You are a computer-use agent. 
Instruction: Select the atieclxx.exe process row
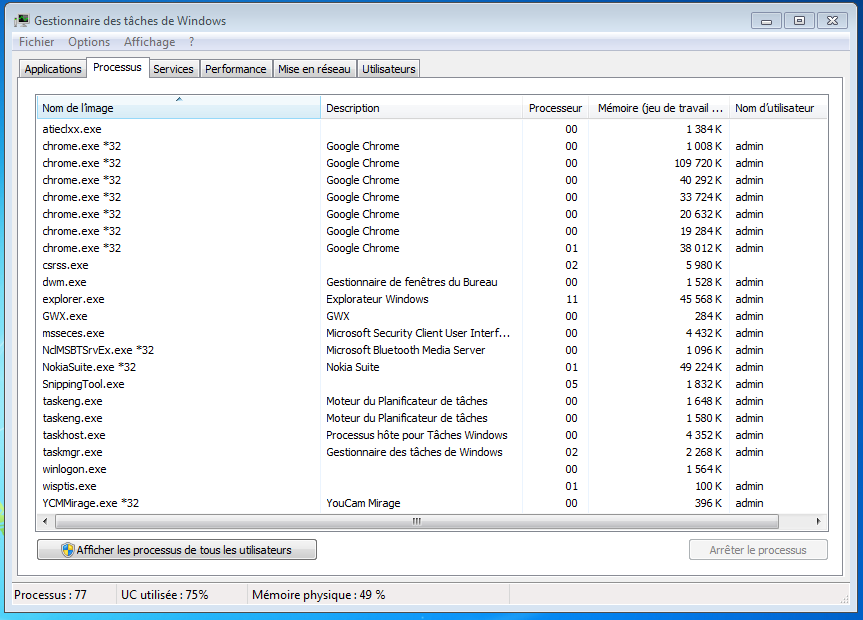coord(432,129)
